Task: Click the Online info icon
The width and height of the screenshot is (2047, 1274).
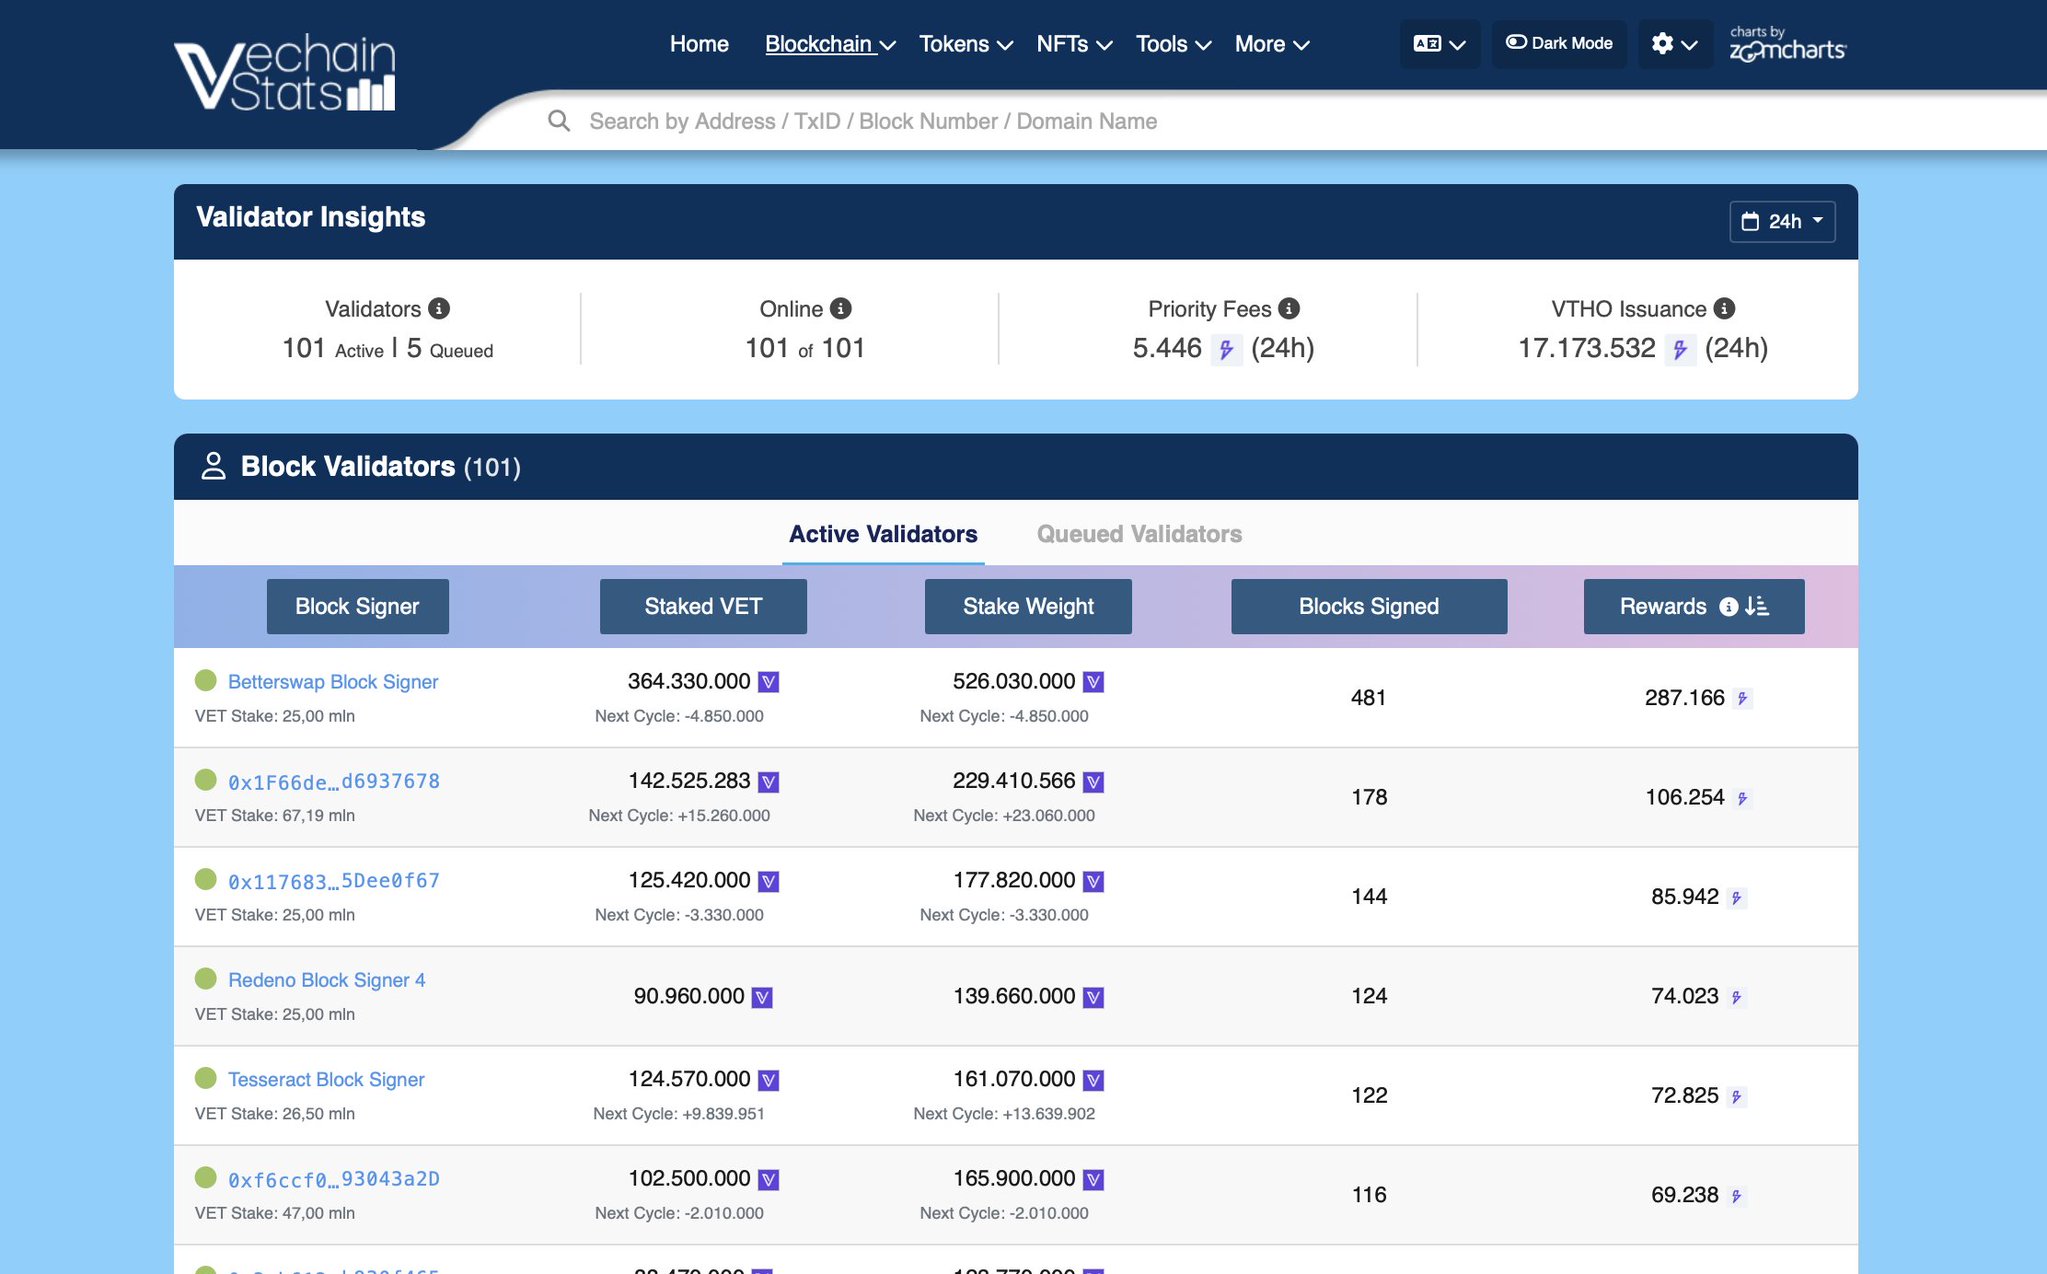Action: (x=841, y=309)
